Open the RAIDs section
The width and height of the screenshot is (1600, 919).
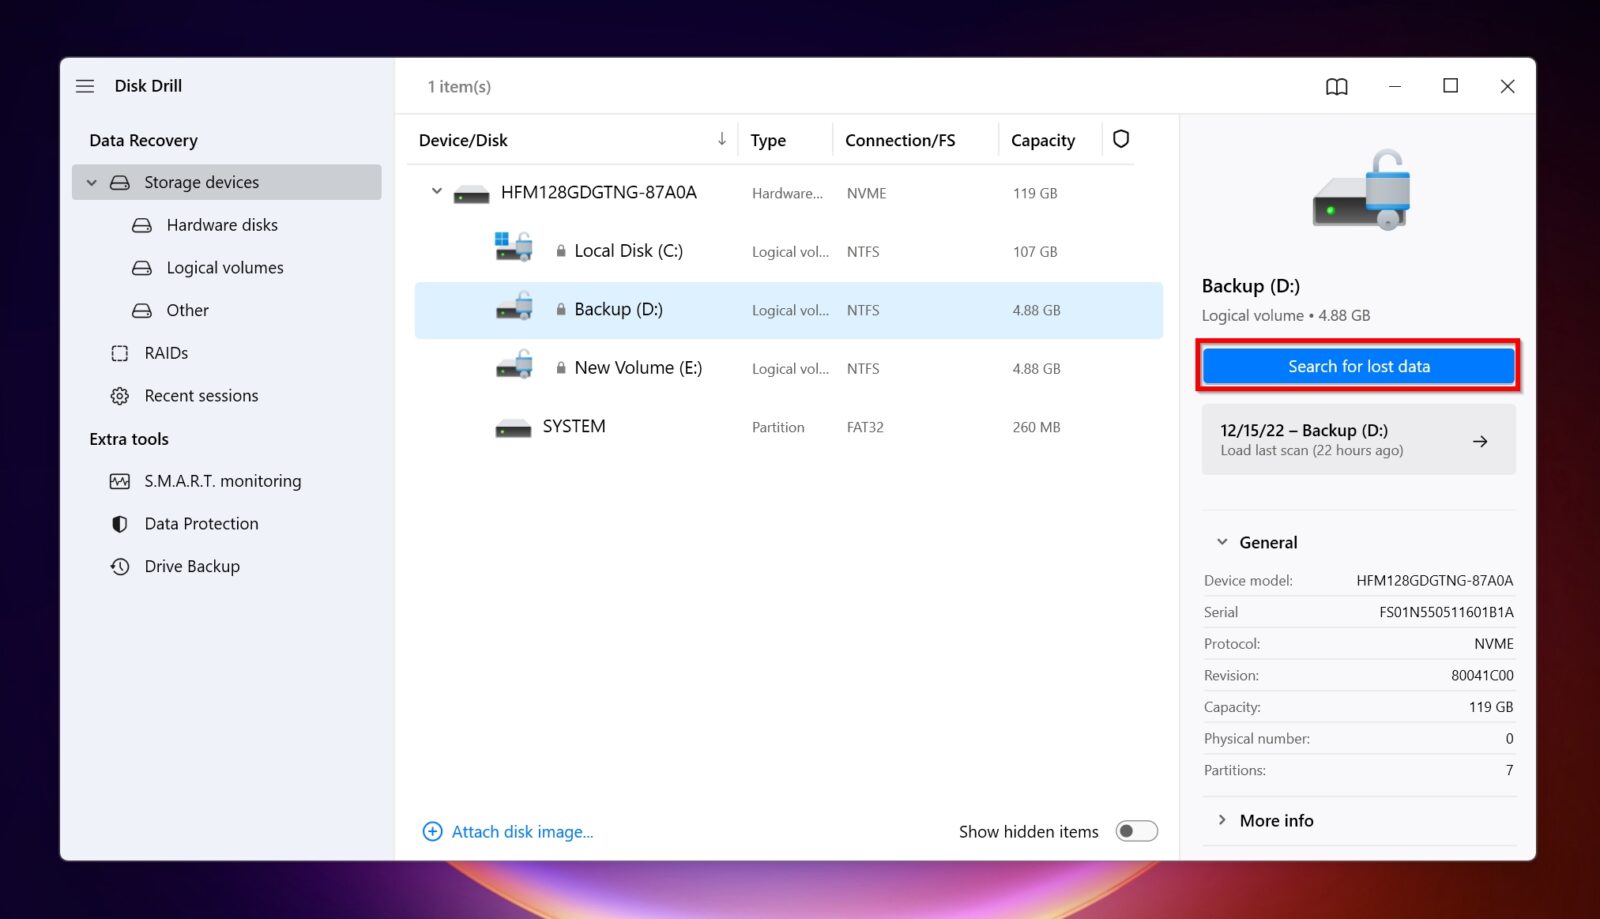165,352
